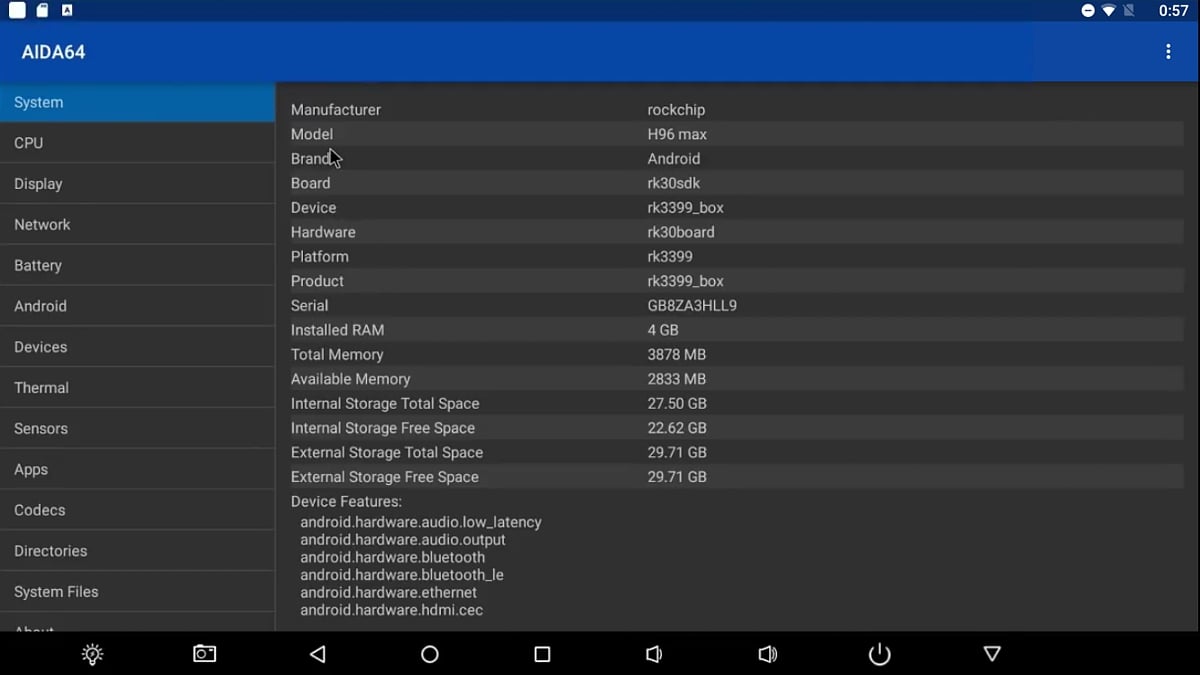Hide the navigation bar with the down arrow
The image size is (1200, 675).
(x=992, y=654)
